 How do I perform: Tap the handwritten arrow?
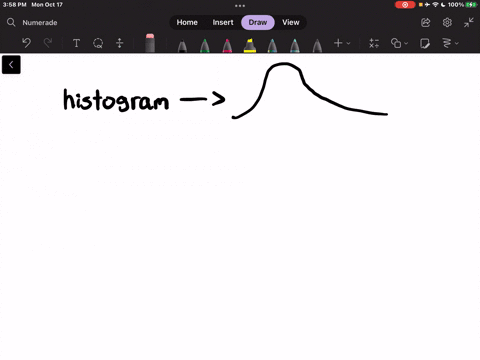pyautogui.click(x=202, y=99)
